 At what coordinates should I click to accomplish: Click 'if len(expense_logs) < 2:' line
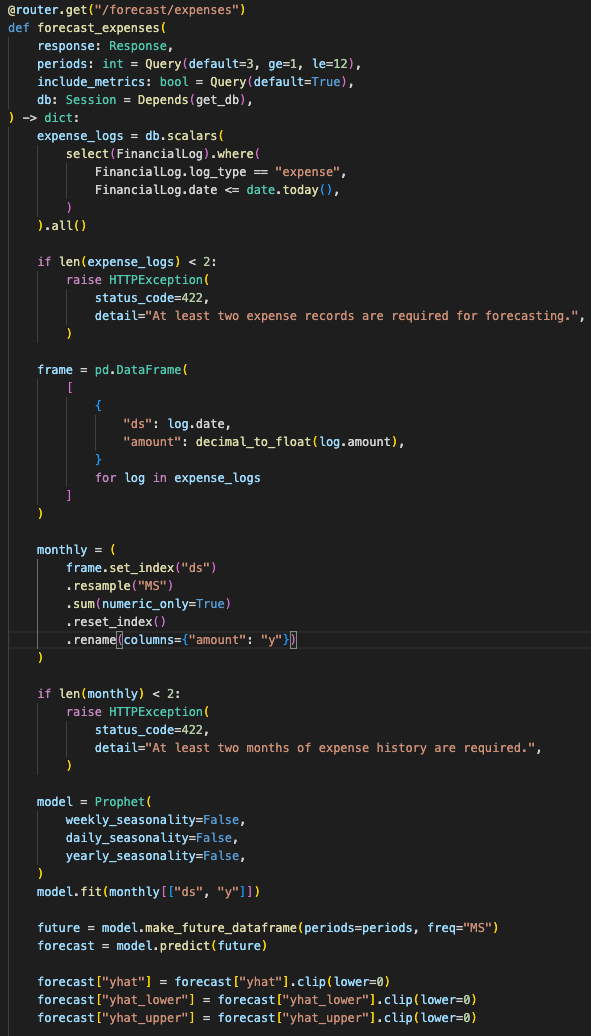pyautogui.click(x=127, y=262)
